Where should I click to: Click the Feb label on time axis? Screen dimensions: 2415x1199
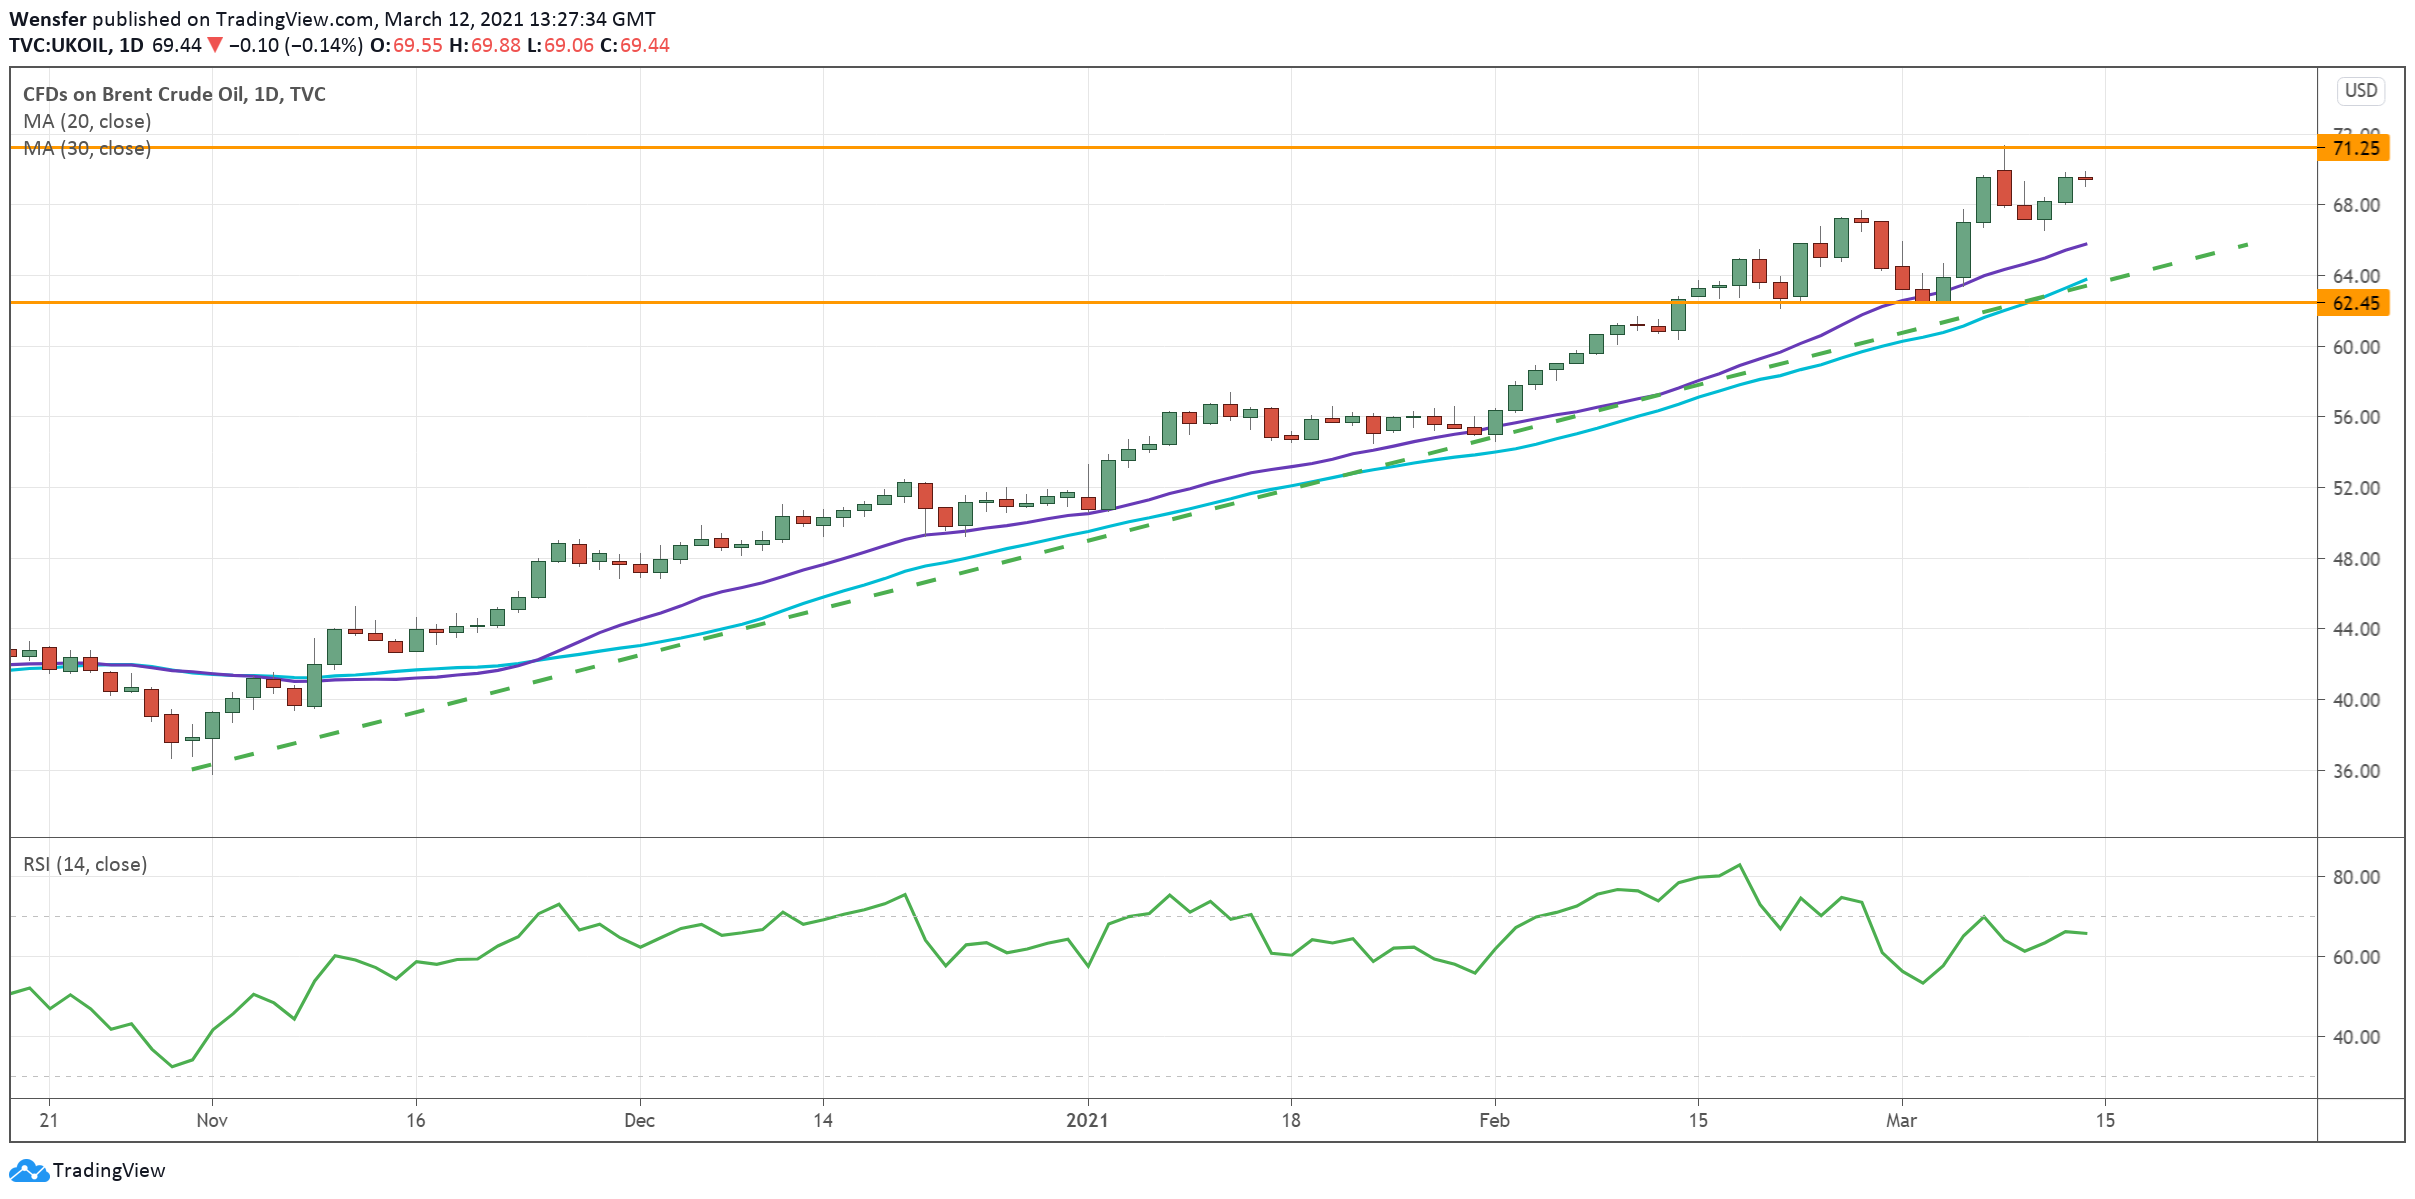[x=1494, y=1120]
